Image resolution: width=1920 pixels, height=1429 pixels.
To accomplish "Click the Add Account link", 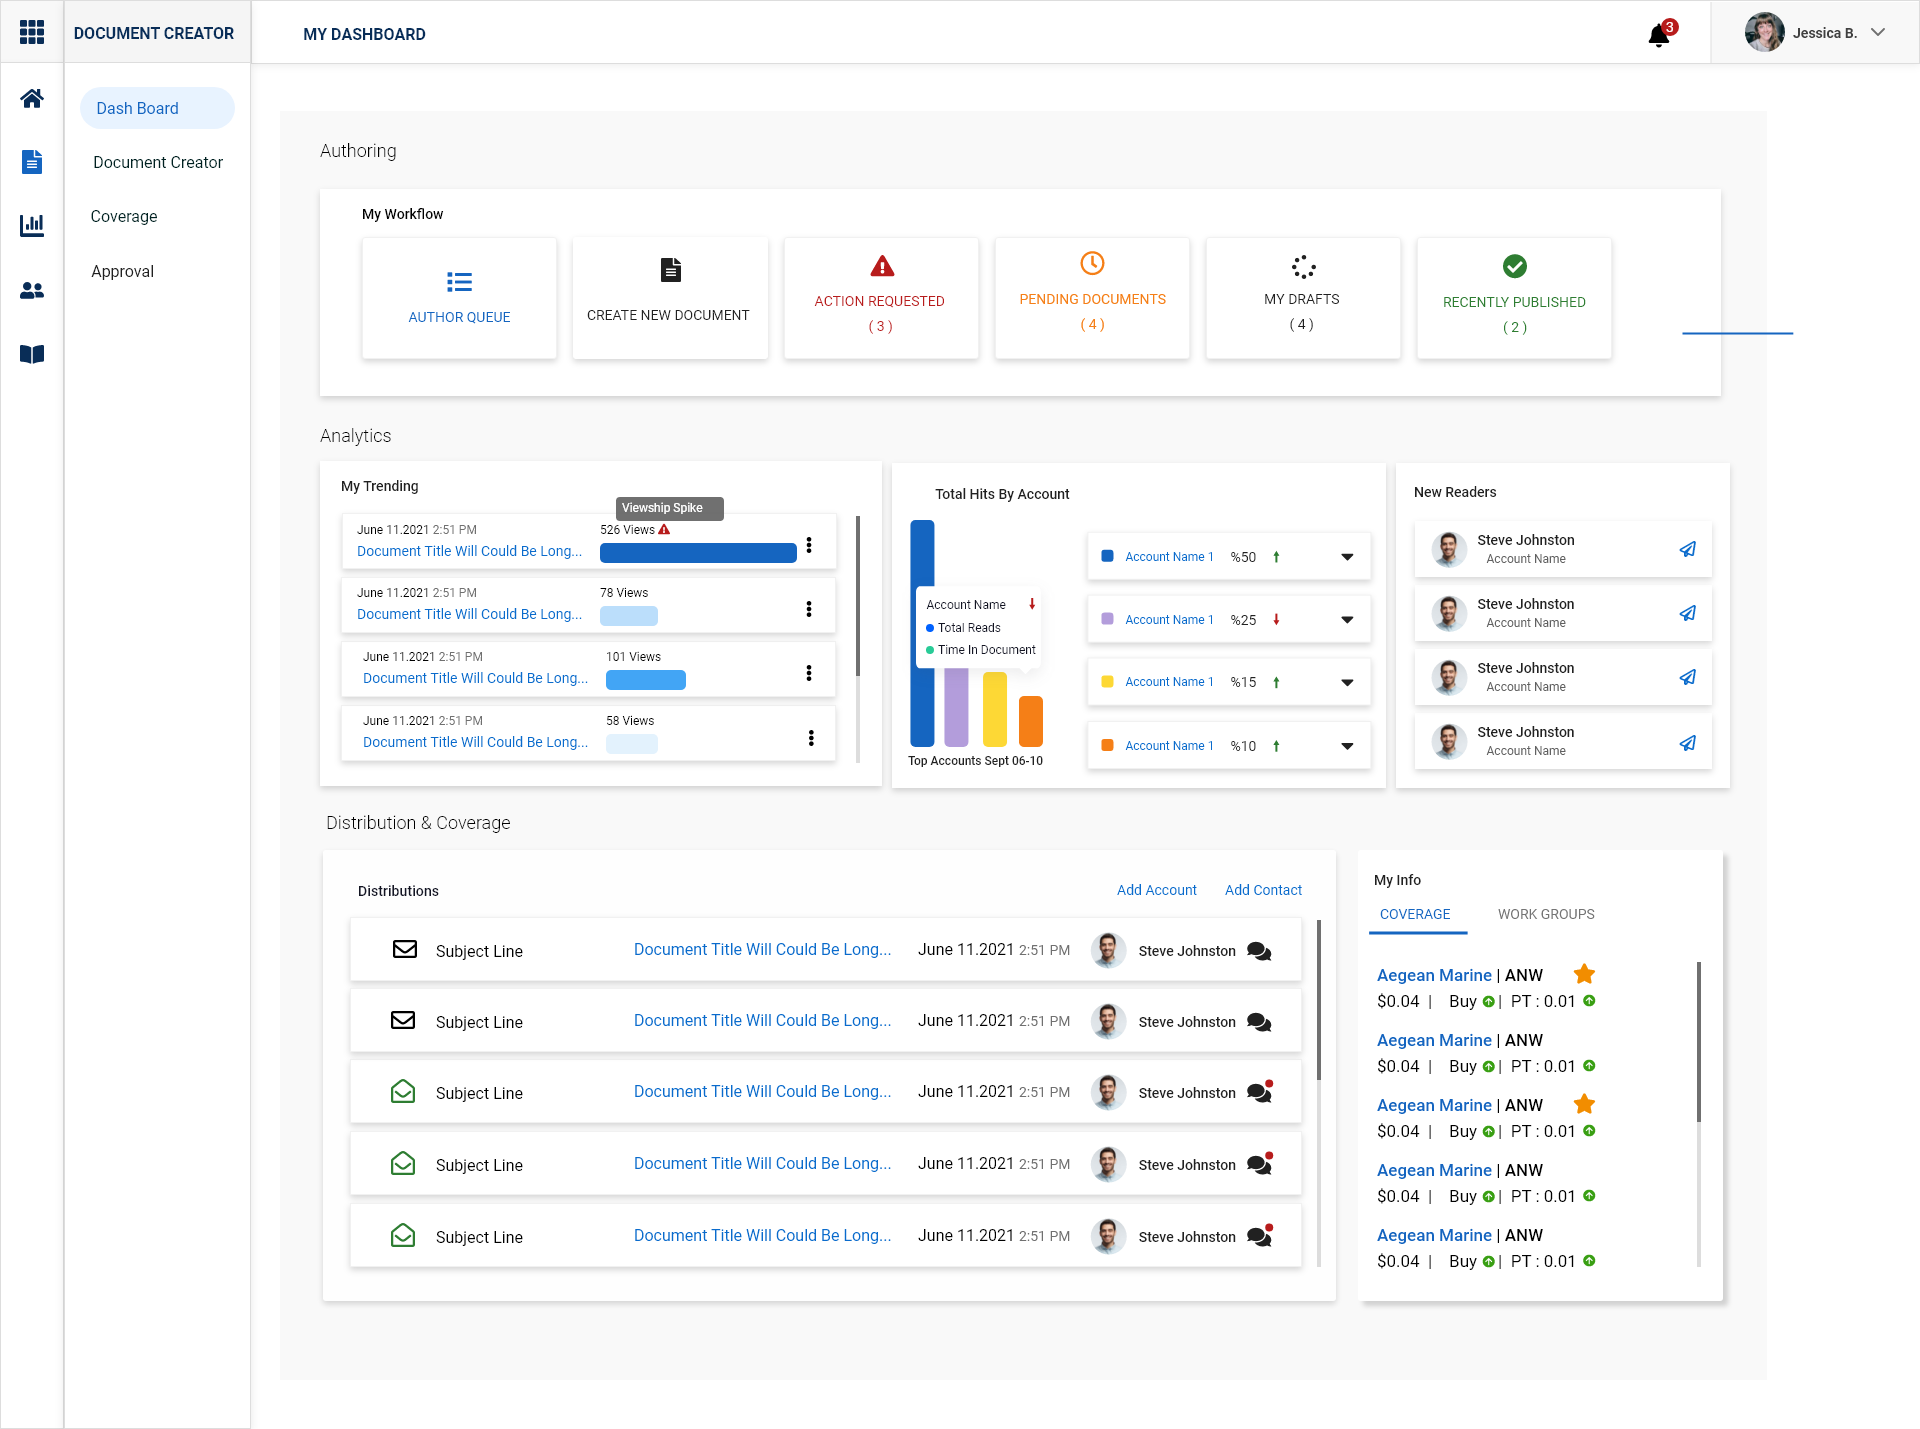I will coord(1156,890).
